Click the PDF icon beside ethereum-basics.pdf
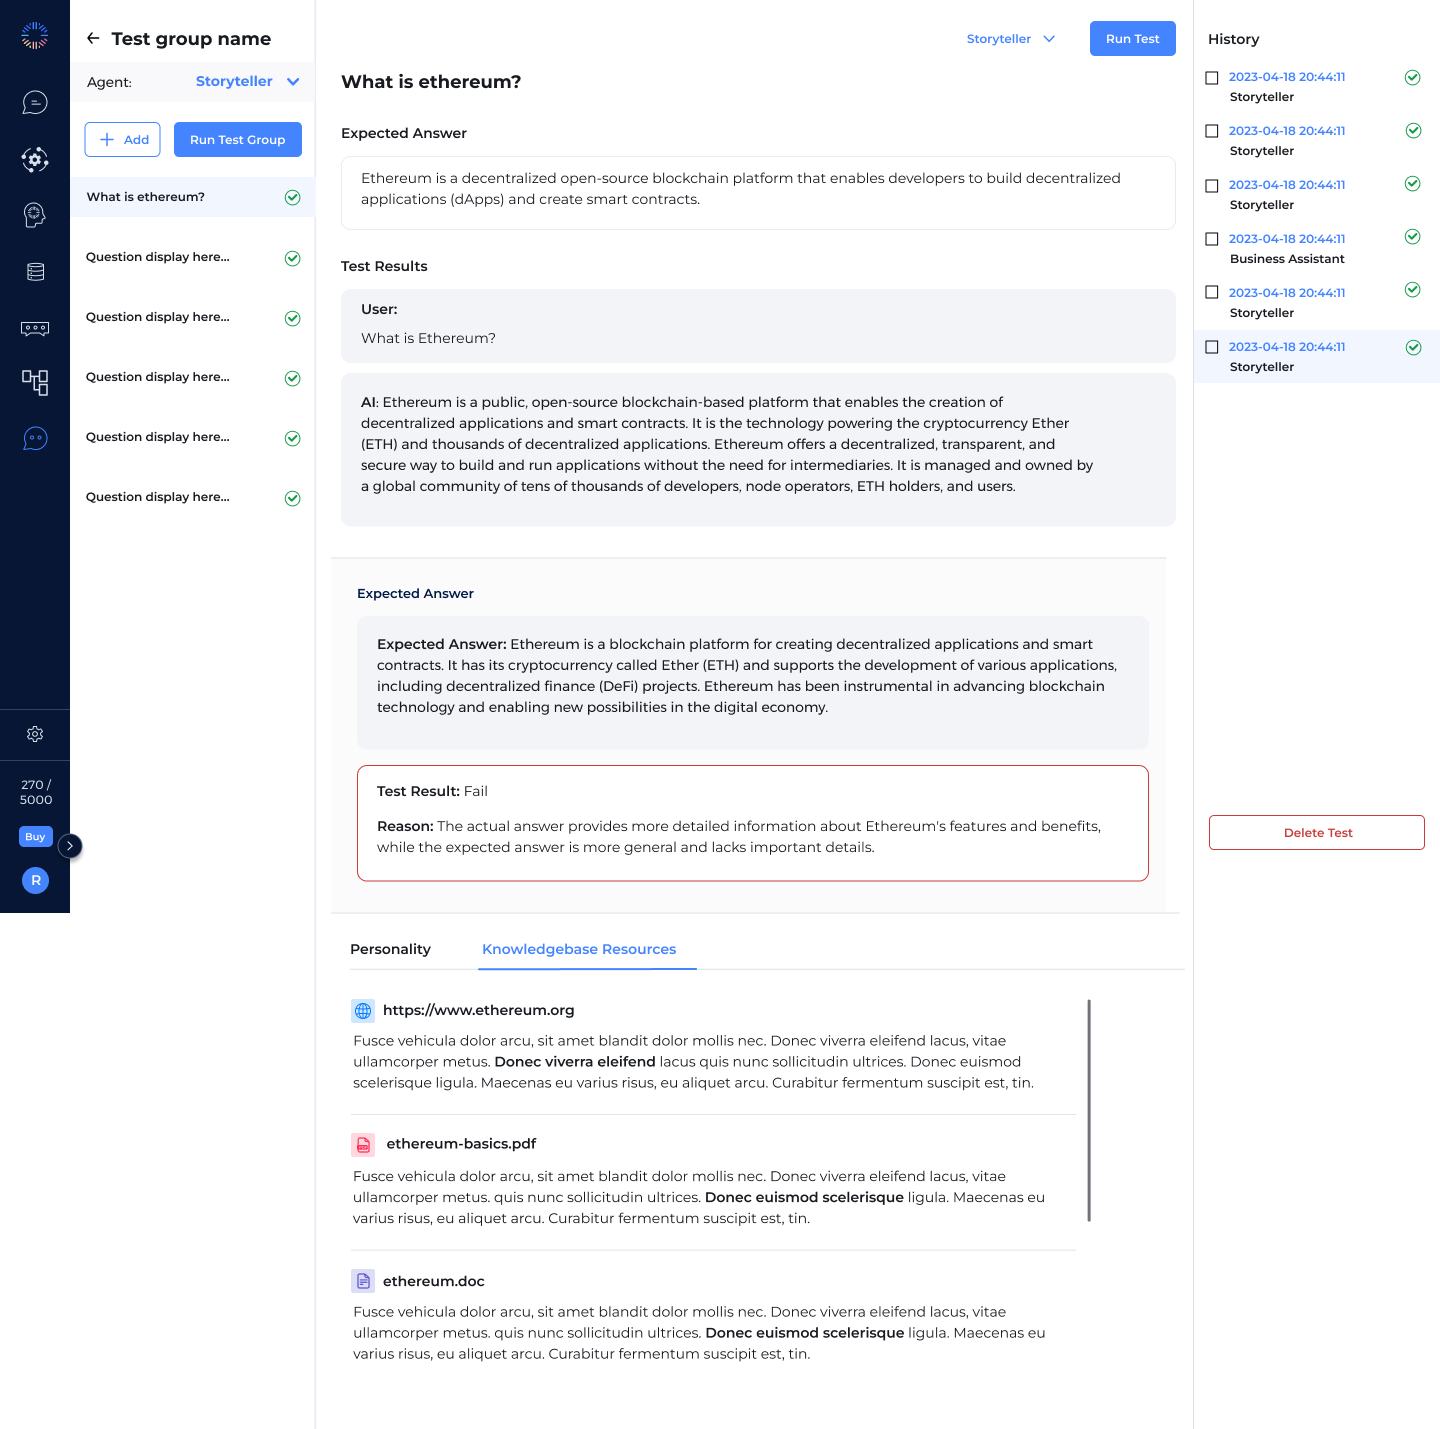 point(363,1144)
